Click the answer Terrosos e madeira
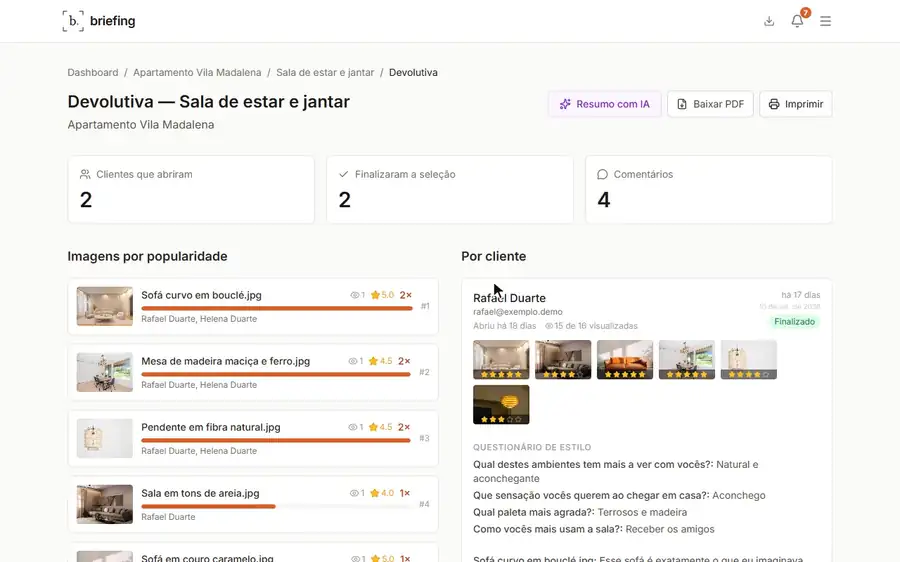900x562 pixels. pyautogui.click(x=642, y=512)
